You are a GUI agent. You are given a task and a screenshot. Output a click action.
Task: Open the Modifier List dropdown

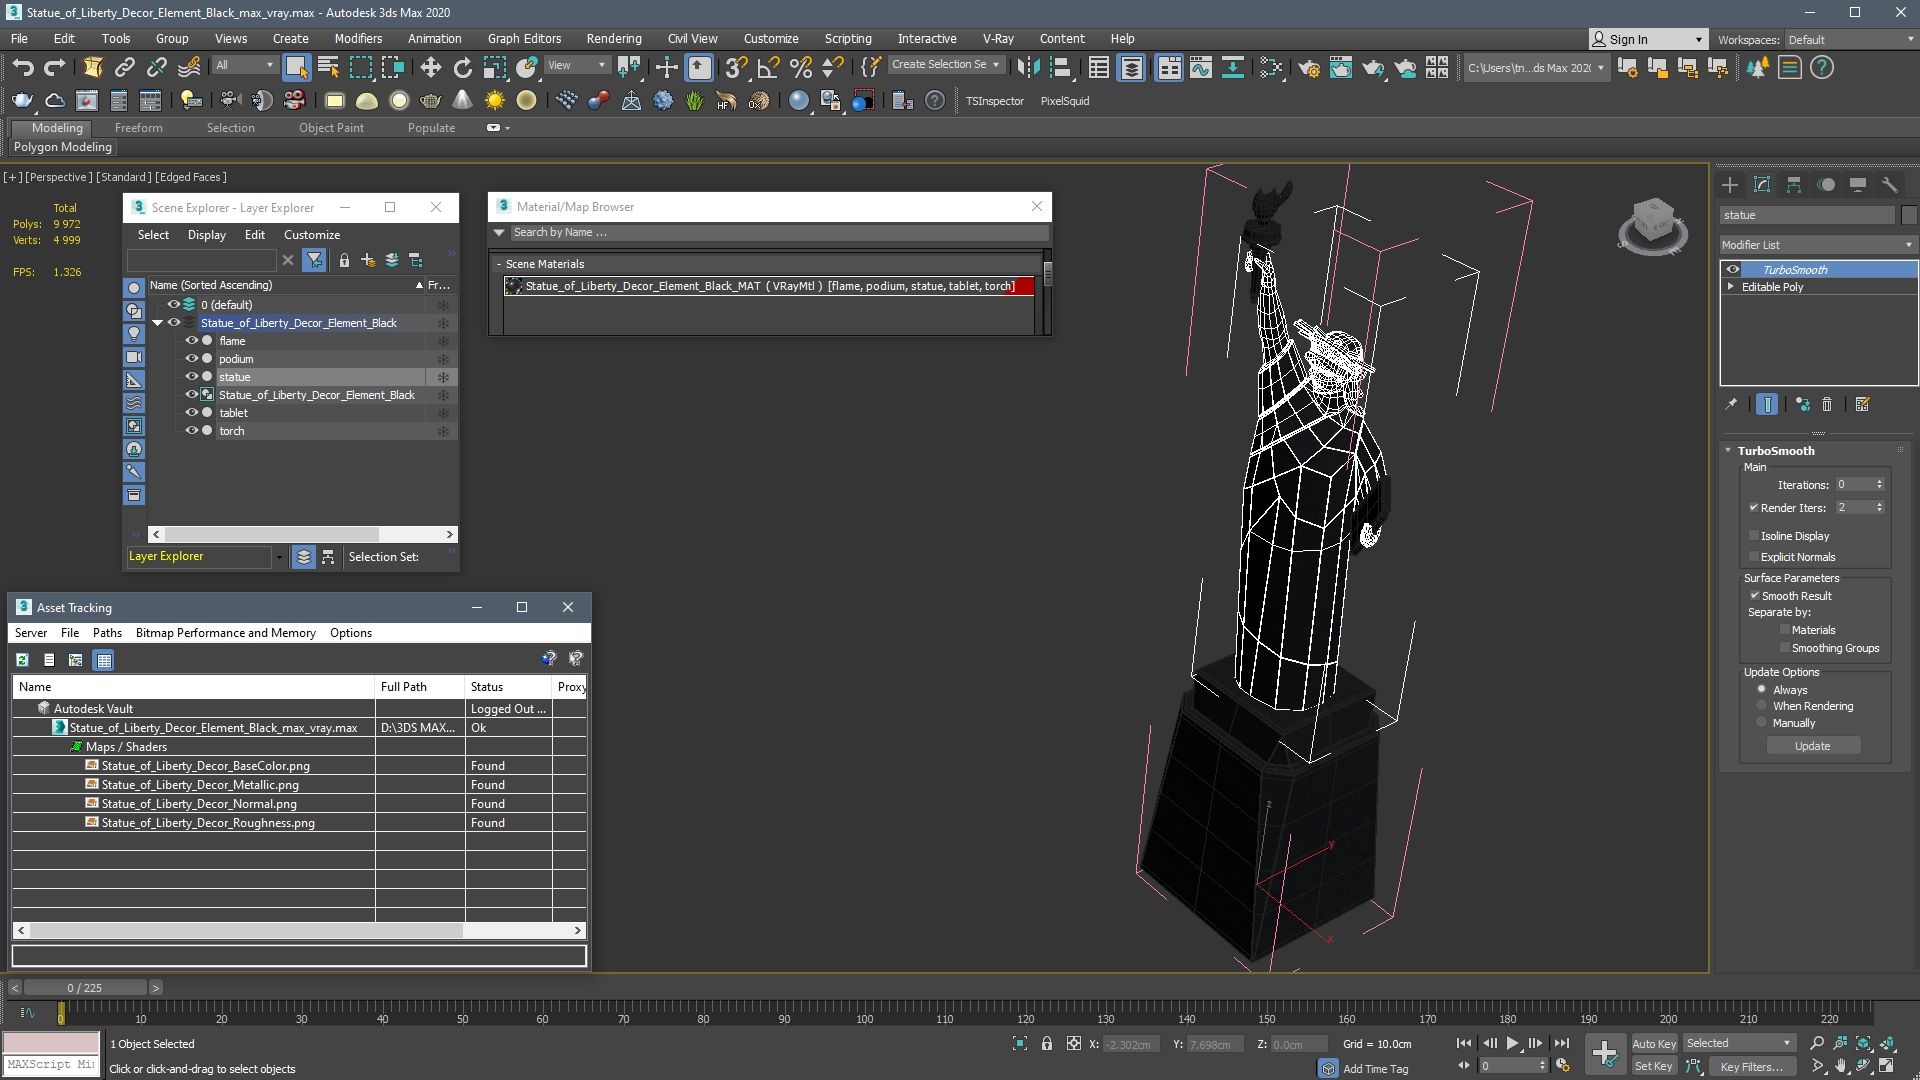click(1816, 245)
